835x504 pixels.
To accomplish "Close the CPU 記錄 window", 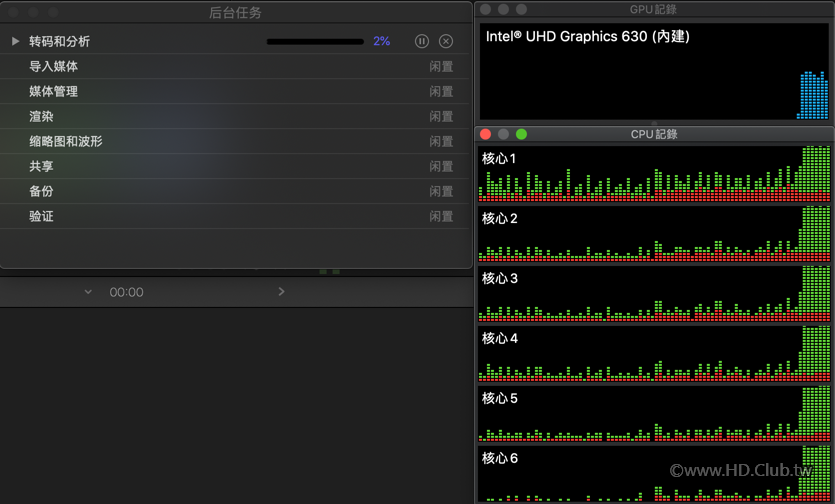I will click(x=485, y=134).
